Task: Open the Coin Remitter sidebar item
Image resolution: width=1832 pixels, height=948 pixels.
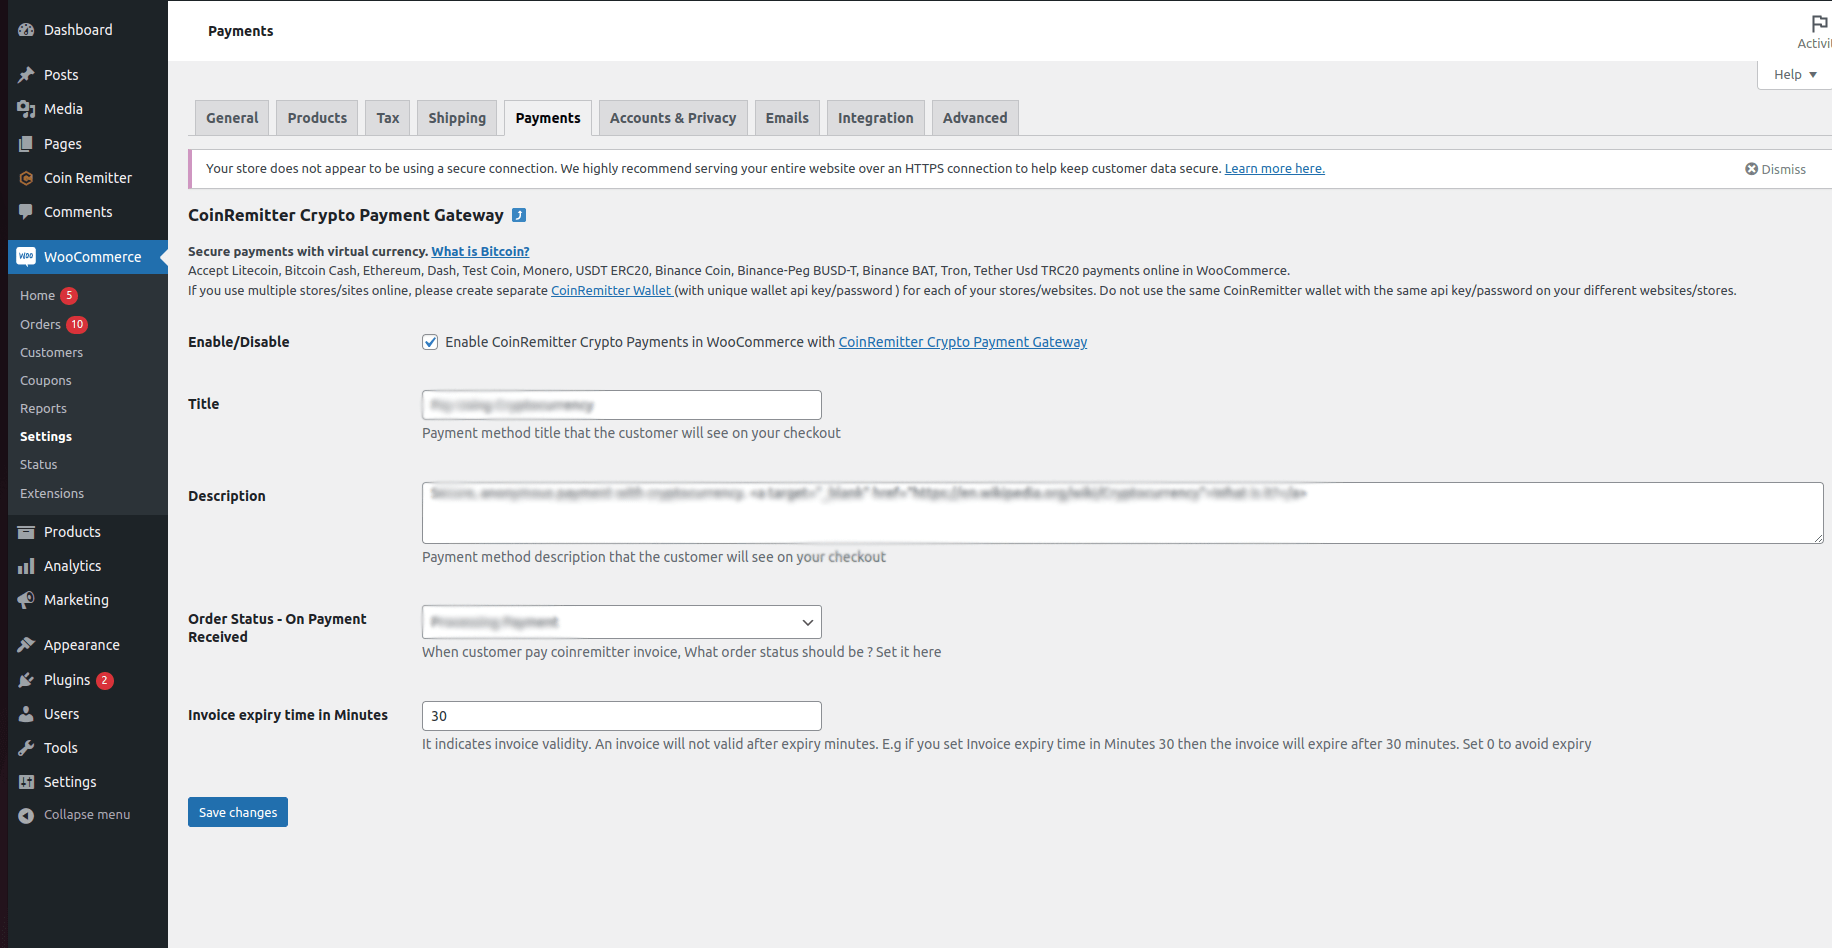Action: [x=87, y=177]
